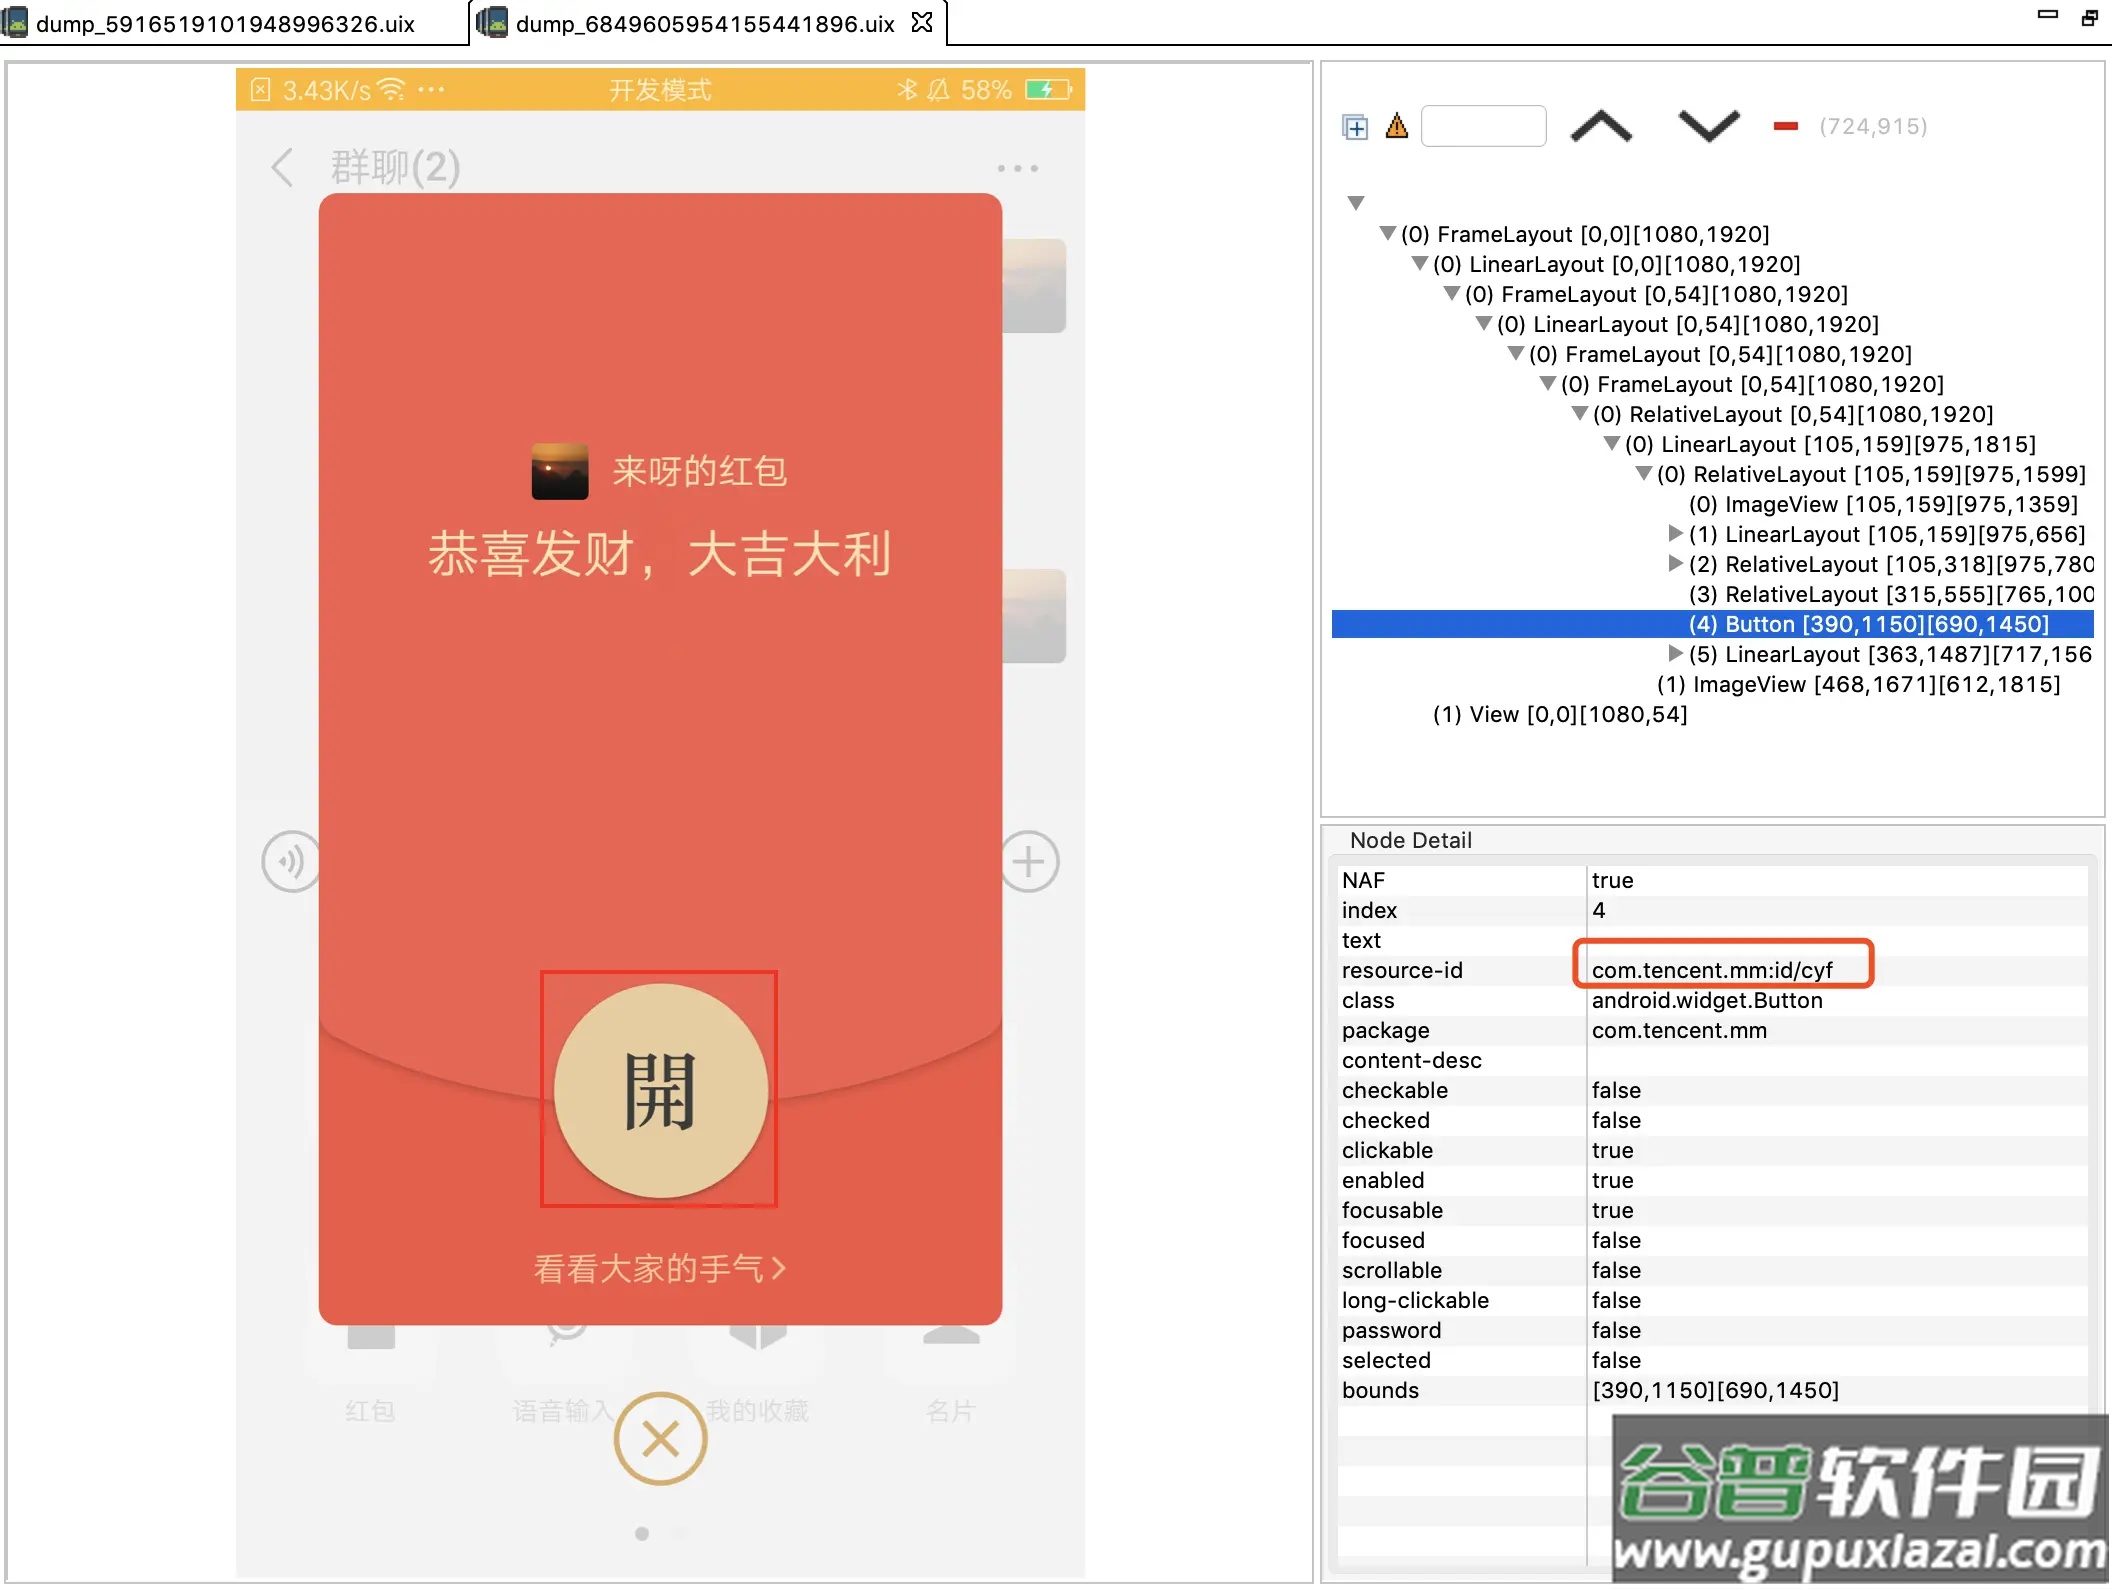Click the circled X close icon

pos(660,1438)
